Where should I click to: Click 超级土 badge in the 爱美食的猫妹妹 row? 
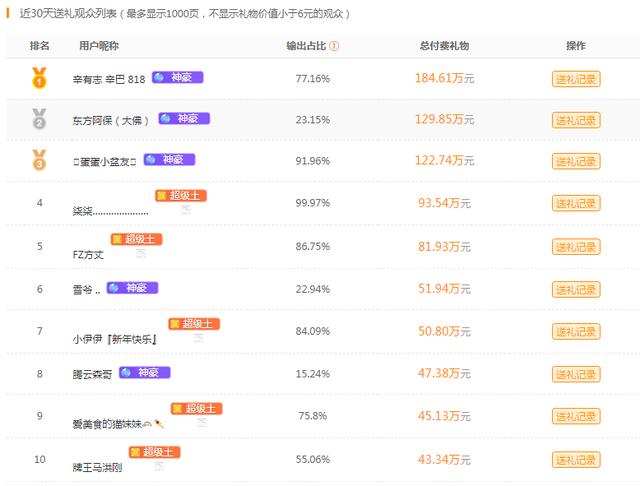(196, 408)
